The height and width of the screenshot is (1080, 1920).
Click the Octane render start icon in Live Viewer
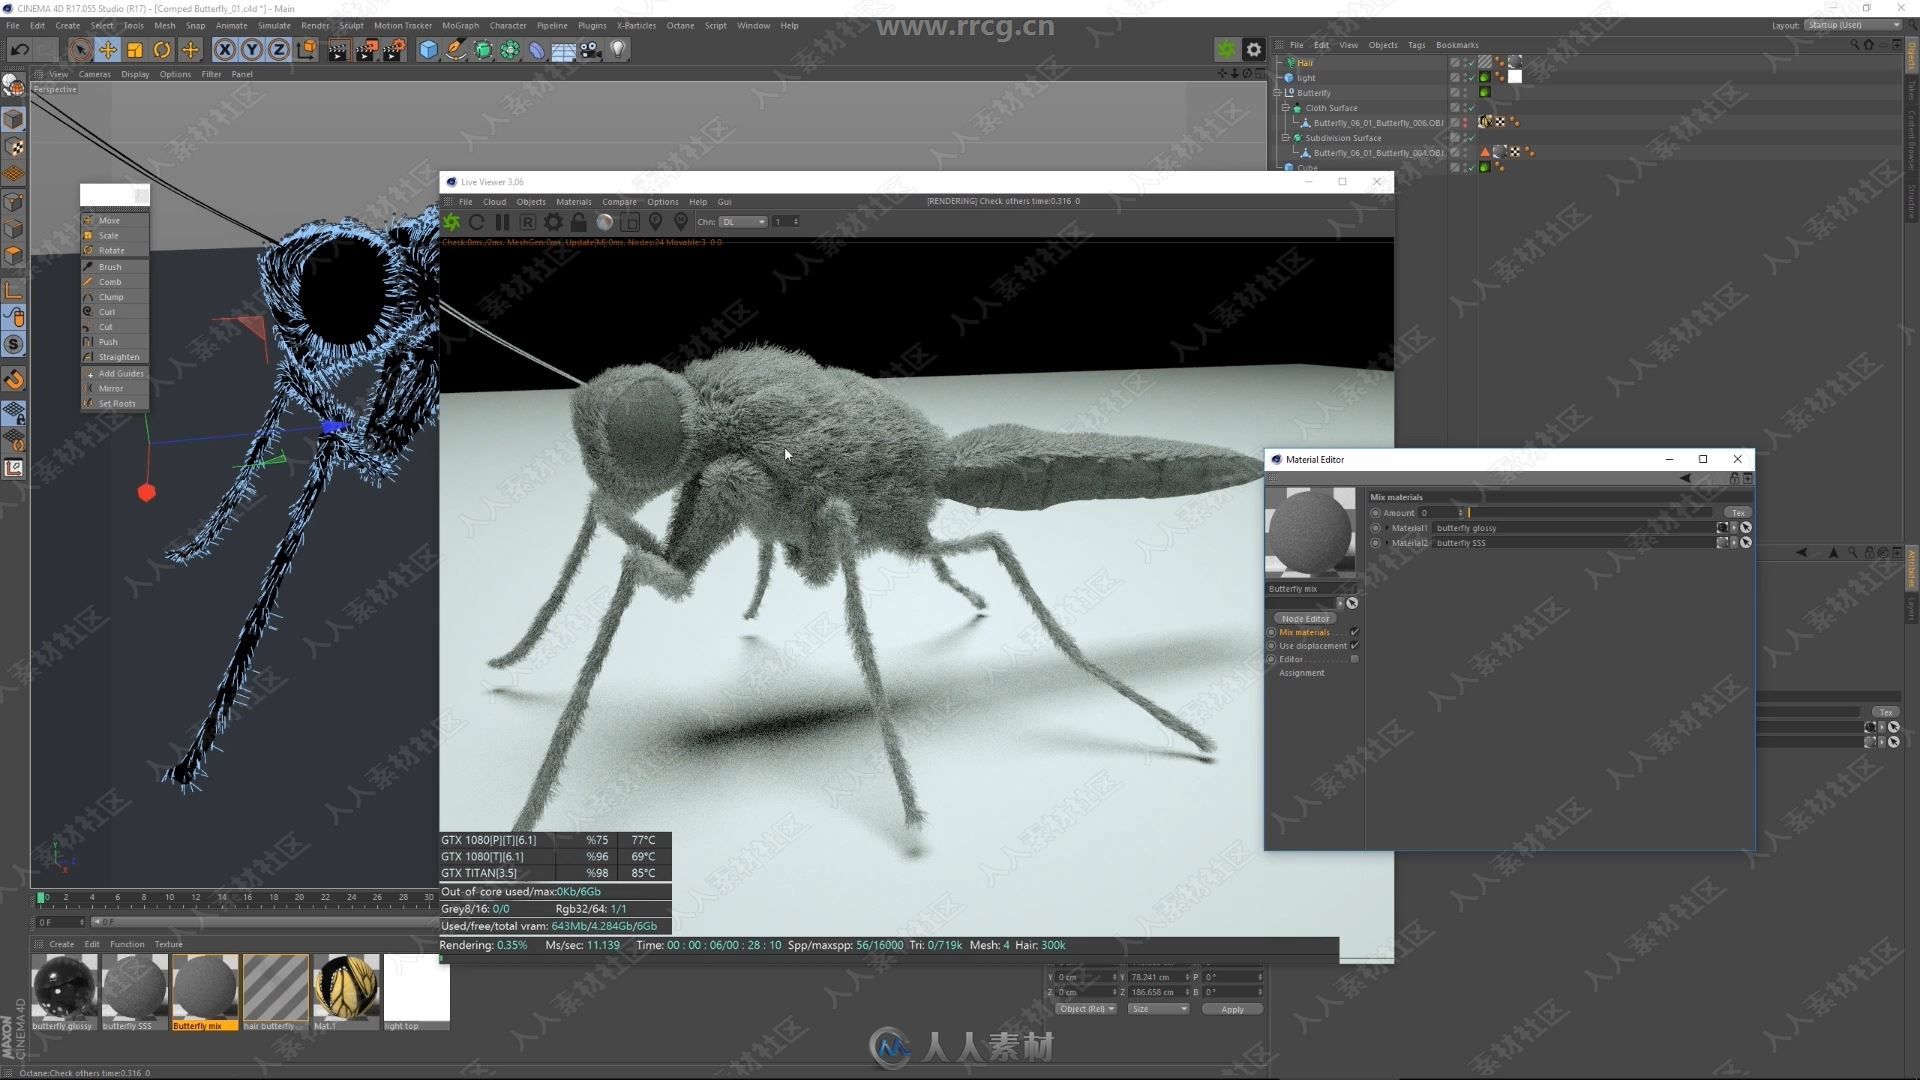pyautogui.click(x=452, y=222)
